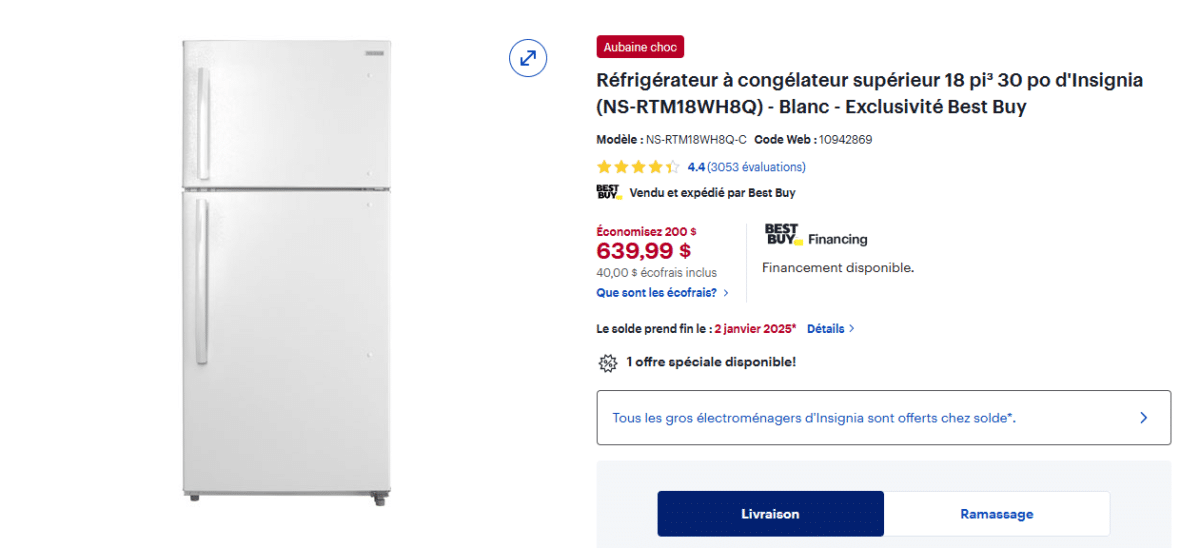Image resolution: width=1200 pixels, height=548 pixels.
Task: Expand the chevron beside Que sont les écofrais
Action: click(726, 293)
